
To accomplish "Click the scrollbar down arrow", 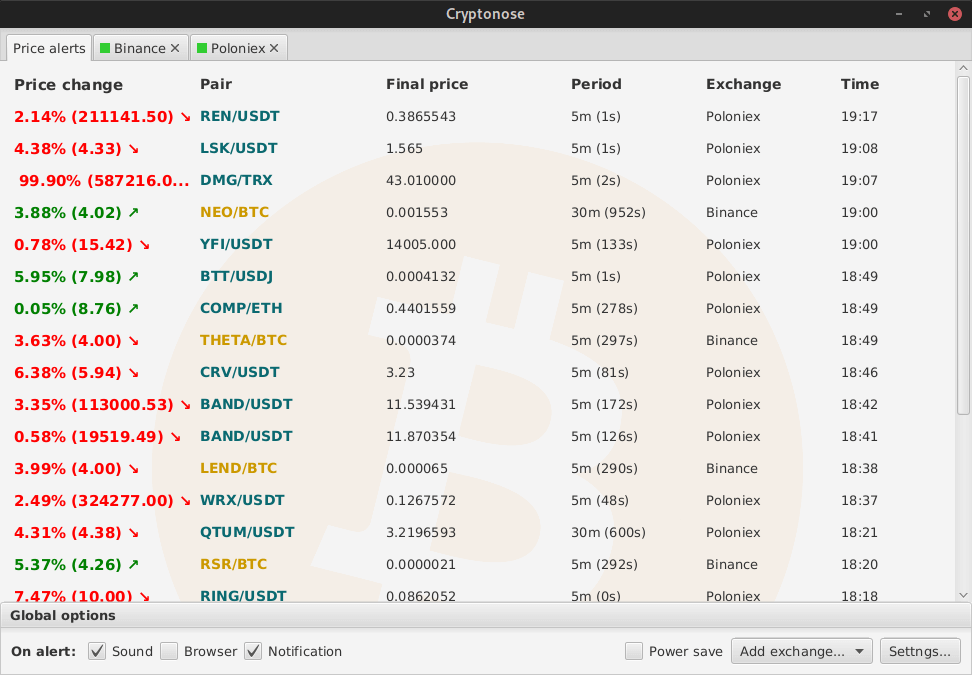I will [x=963, y=595].
